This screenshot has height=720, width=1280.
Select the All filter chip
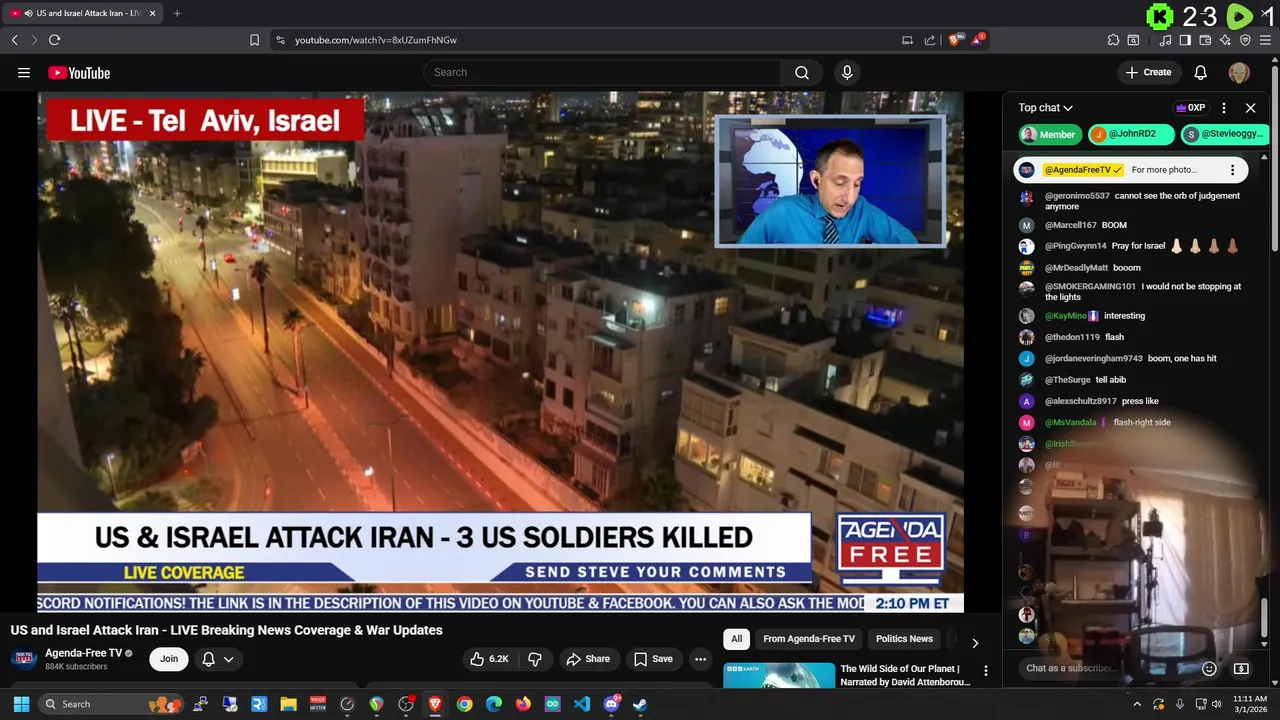point(737,639)
